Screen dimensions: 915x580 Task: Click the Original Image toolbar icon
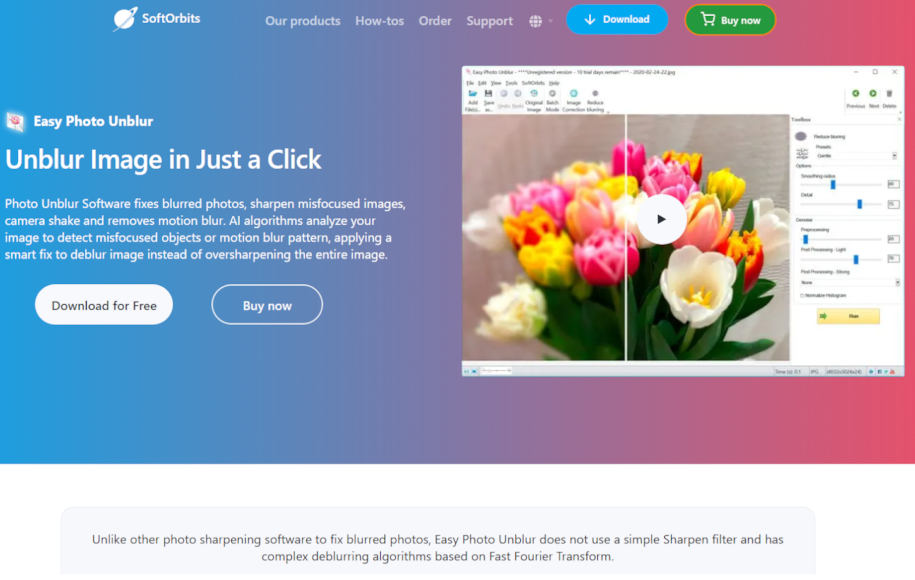point(534,94)
